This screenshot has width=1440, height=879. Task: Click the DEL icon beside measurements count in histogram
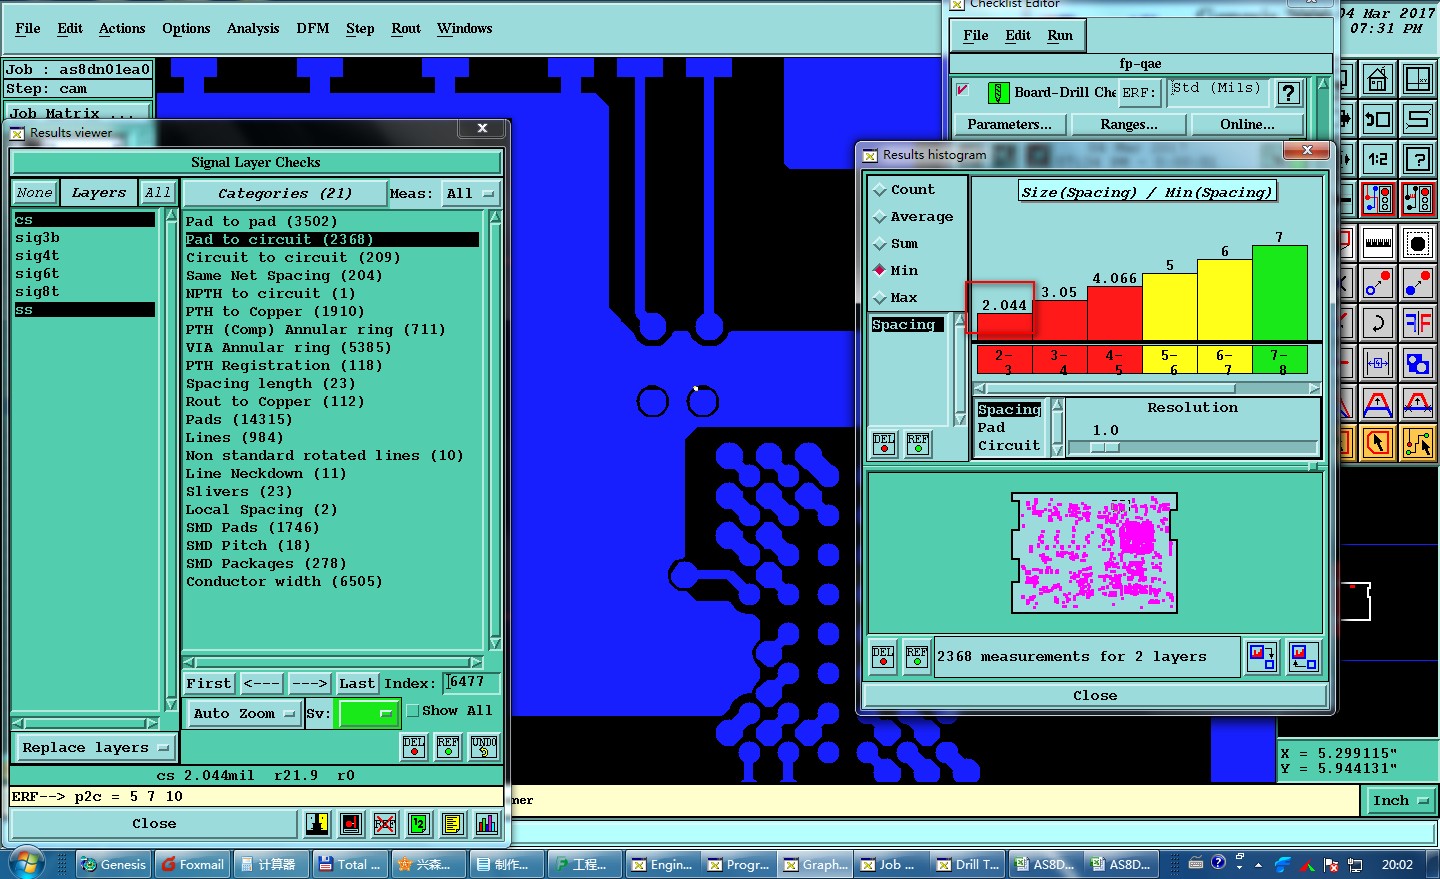click(883, 657)
